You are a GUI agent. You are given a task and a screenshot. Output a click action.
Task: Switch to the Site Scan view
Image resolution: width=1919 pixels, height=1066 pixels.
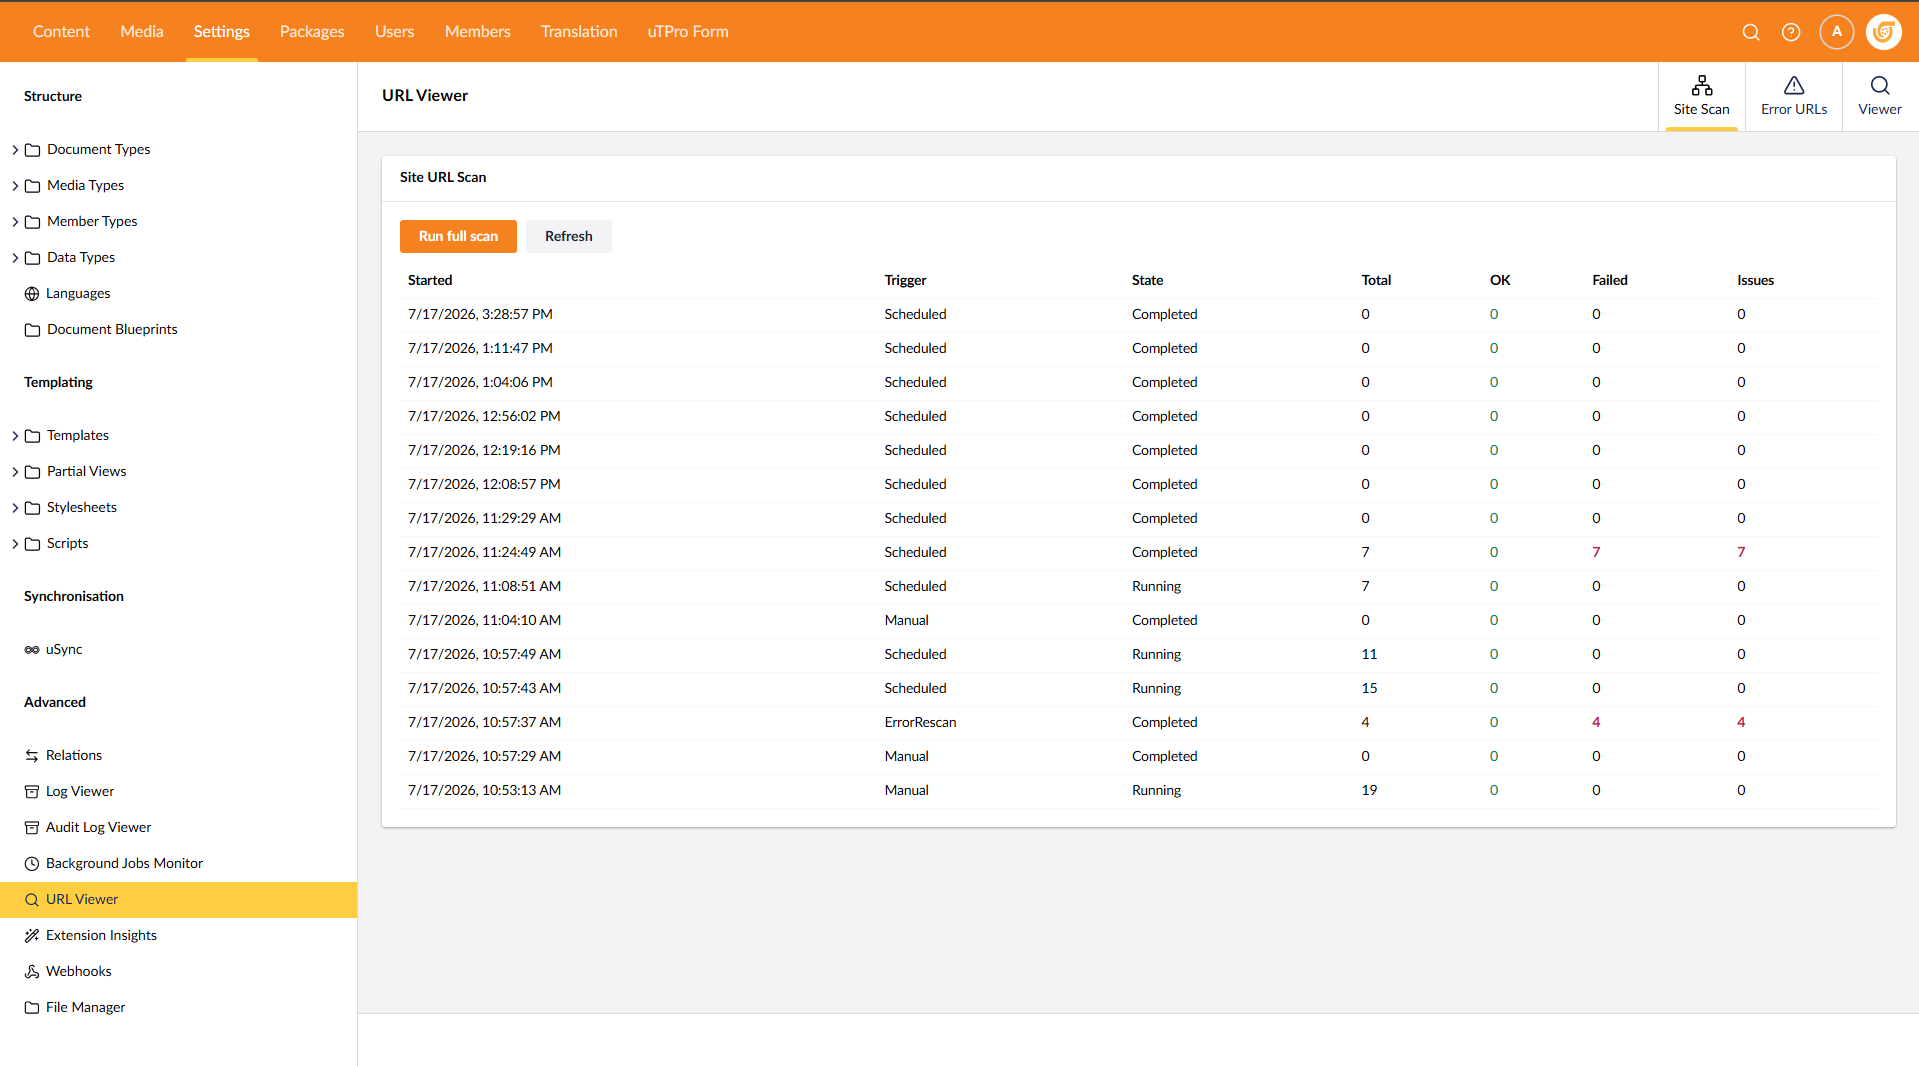pos(1702,97)
